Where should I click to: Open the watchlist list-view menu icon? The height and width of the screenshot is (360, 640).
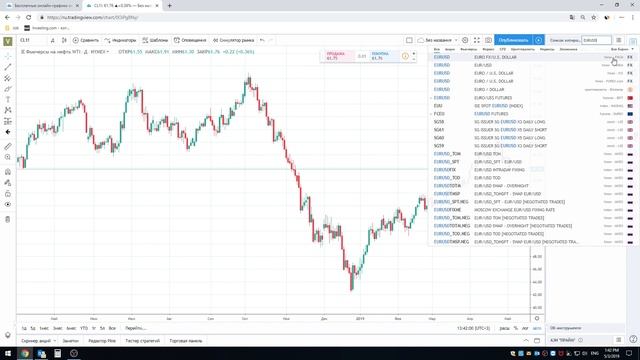(619, 40)
